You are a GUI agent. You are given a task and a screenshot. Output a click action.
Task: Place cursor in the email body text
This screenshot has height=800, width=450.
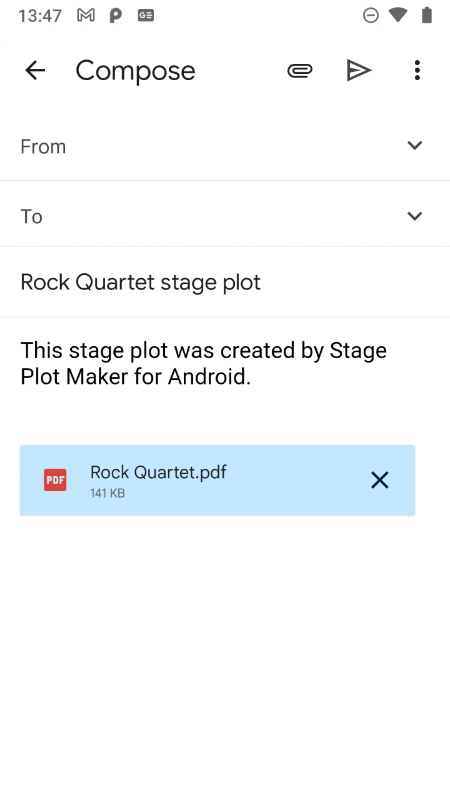204,363
